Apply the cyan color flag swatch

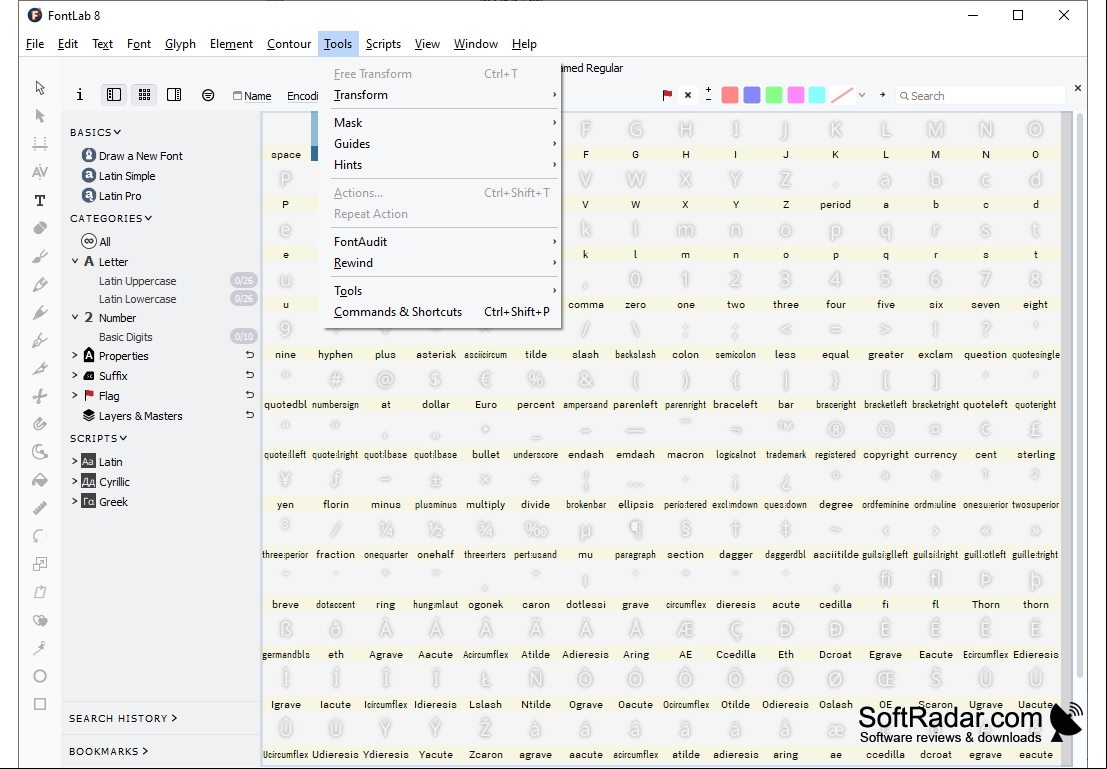point(818,95)
